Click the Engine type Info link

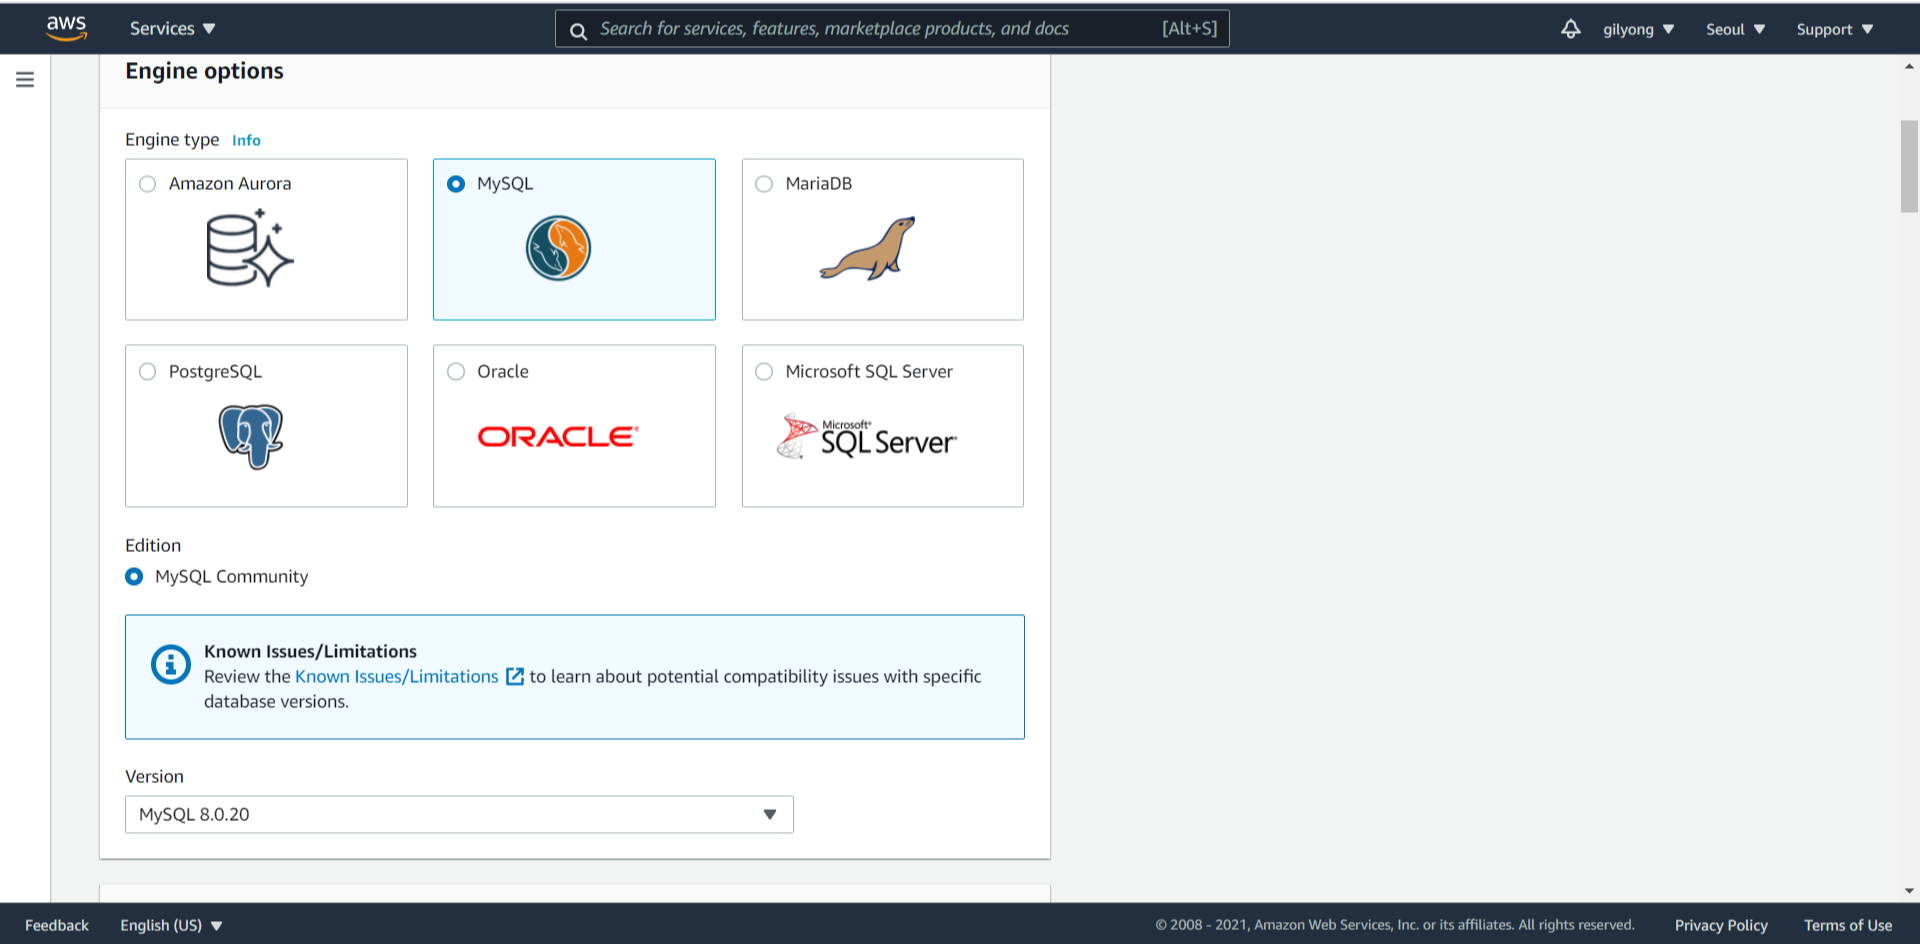coord(246,141)
